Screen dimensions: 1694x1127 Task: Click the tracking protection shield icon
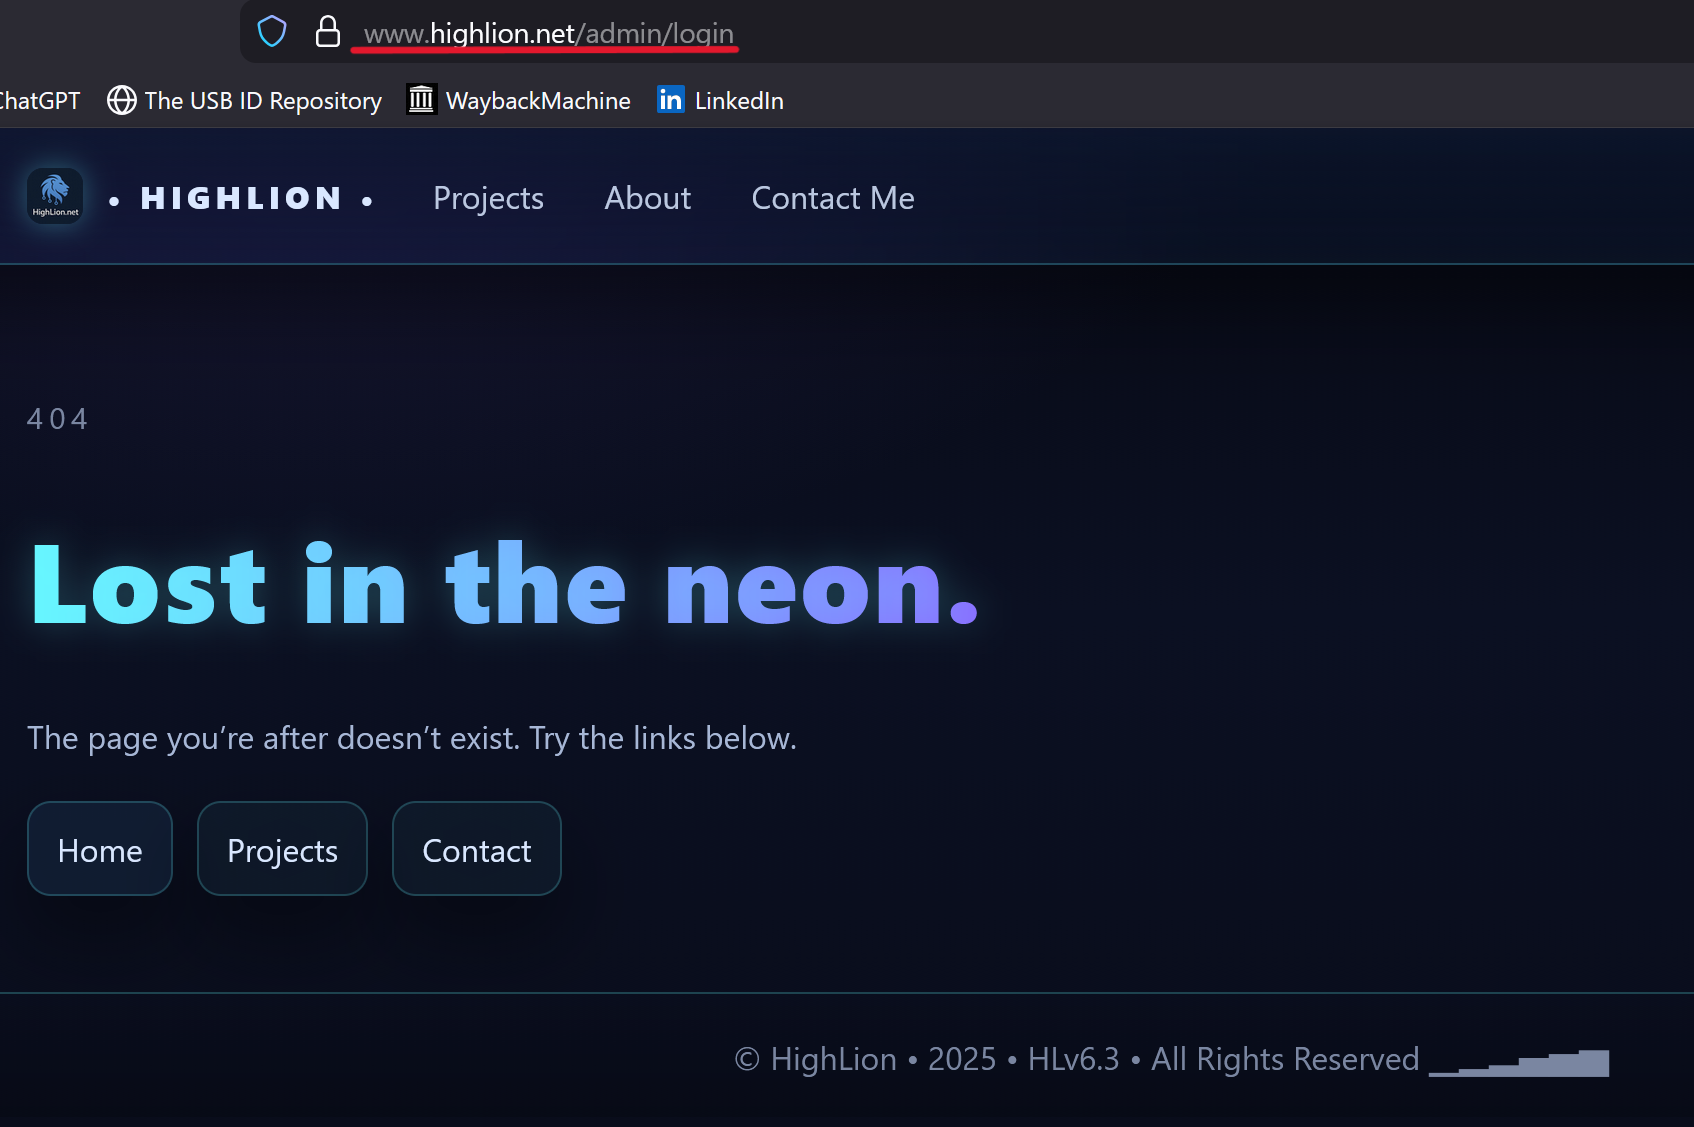pos(272,32)
